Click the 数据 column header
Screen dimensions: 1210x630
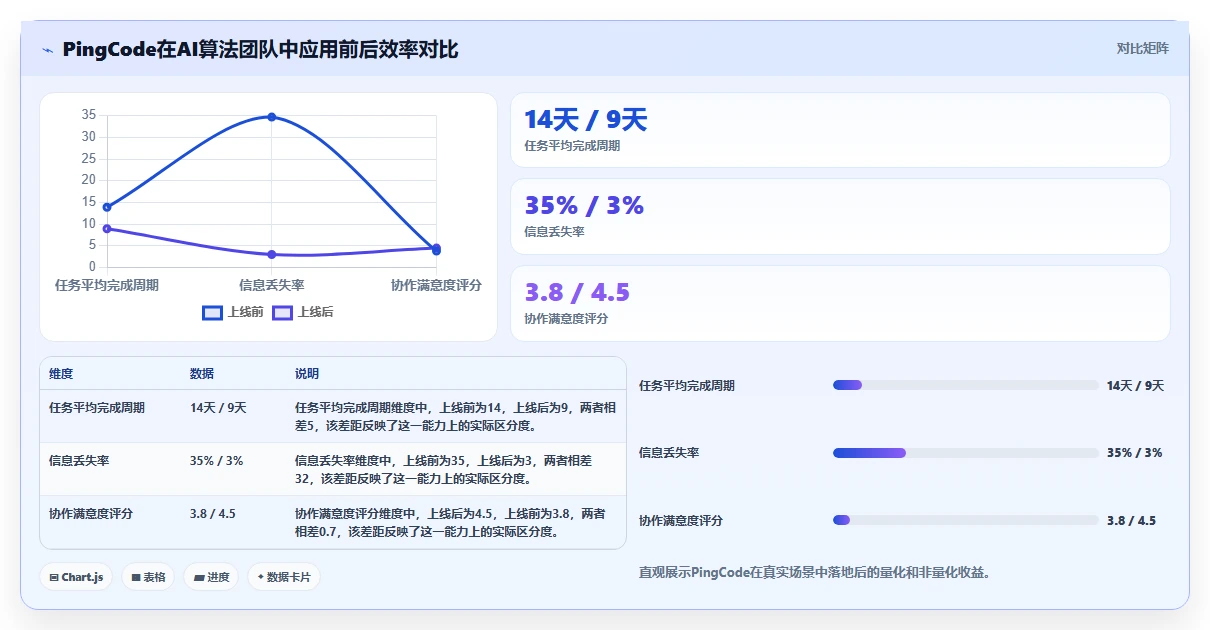pos(202,374)
